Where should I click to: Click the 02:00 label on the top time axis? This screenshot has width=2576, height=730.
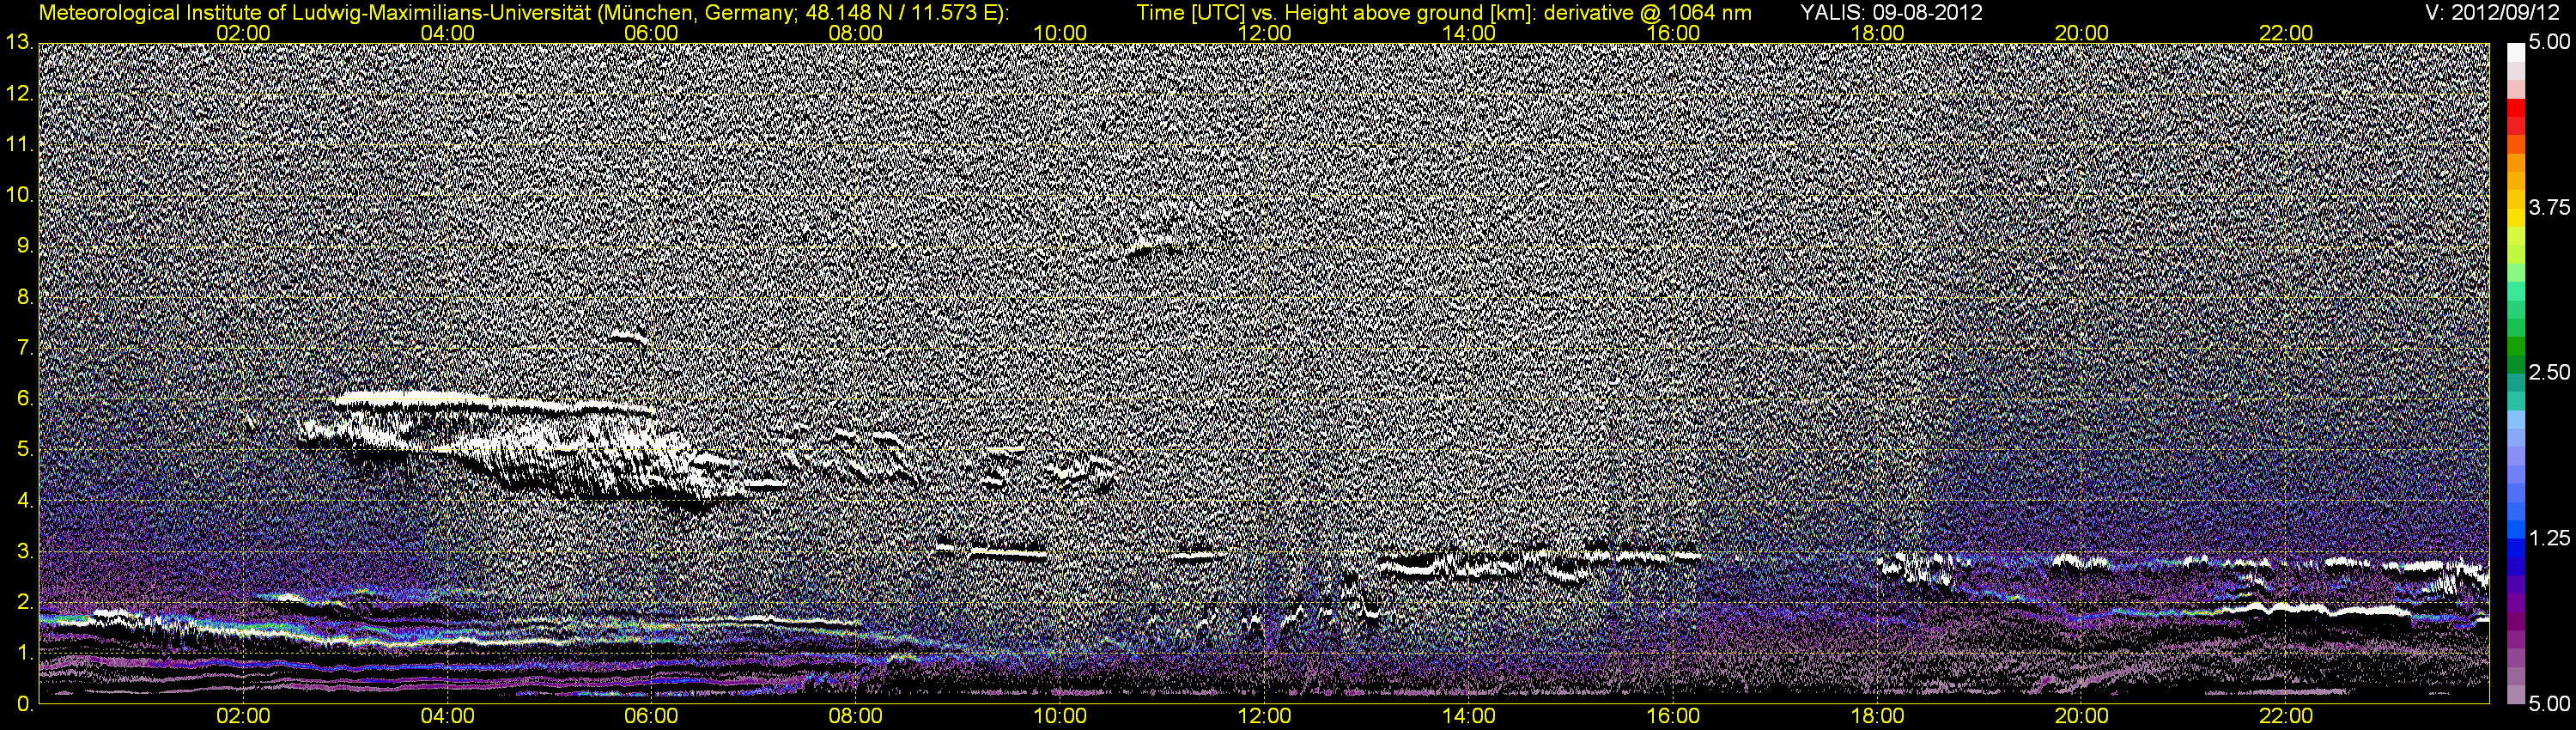[x=243, y=33]
